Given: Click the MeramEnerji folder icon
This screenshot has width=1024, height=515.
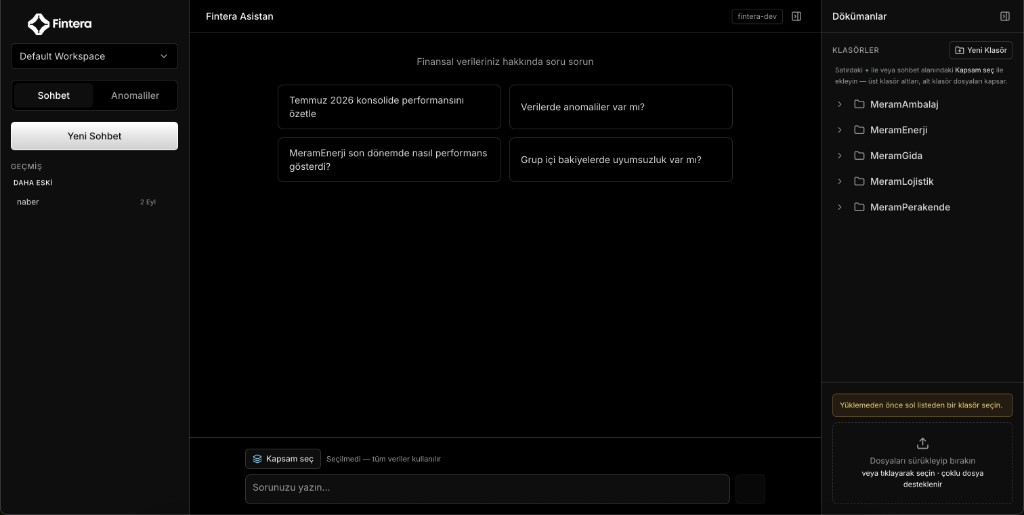Looking at the screenshot, I should tap(859, 130).
